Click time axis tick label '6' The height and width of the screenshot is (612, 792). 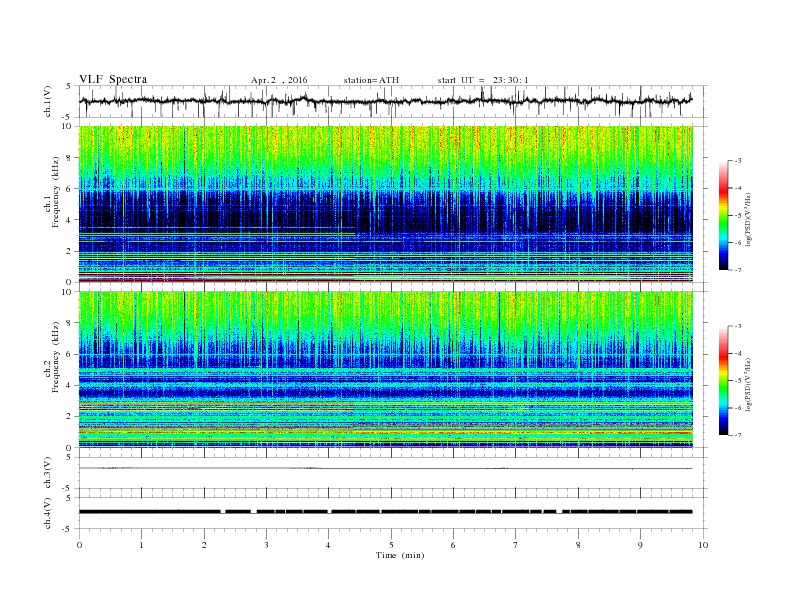[454, 545]
